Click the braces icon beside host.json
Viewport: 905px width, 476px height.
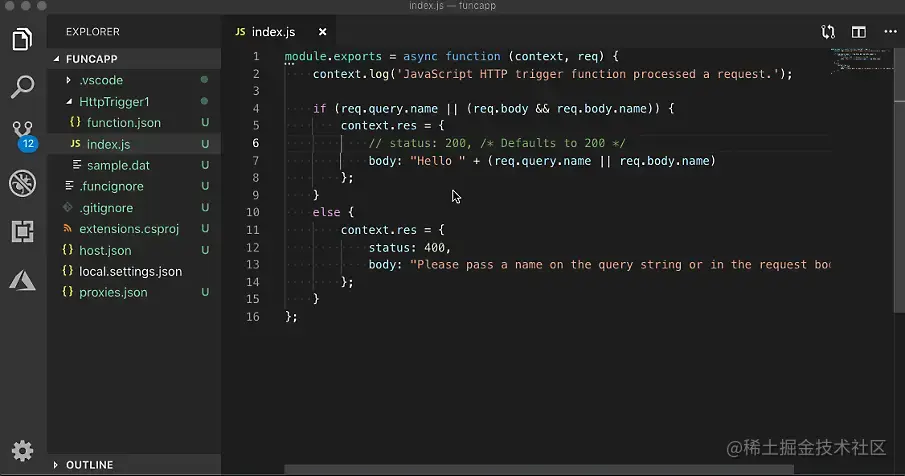[68, 250]
